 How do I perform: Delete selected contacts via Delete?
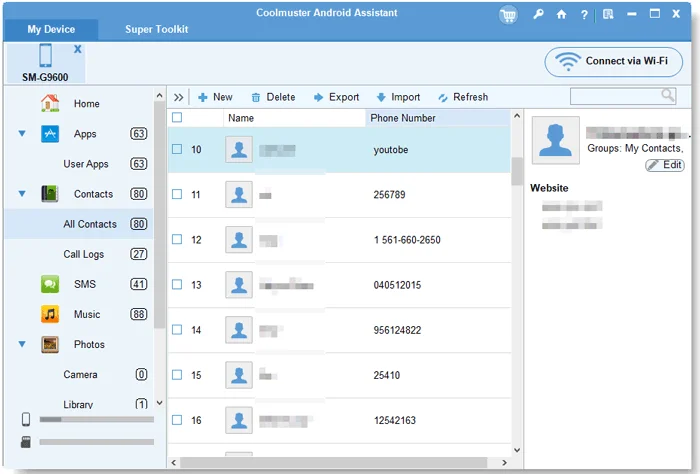click(x=273, y=97)
